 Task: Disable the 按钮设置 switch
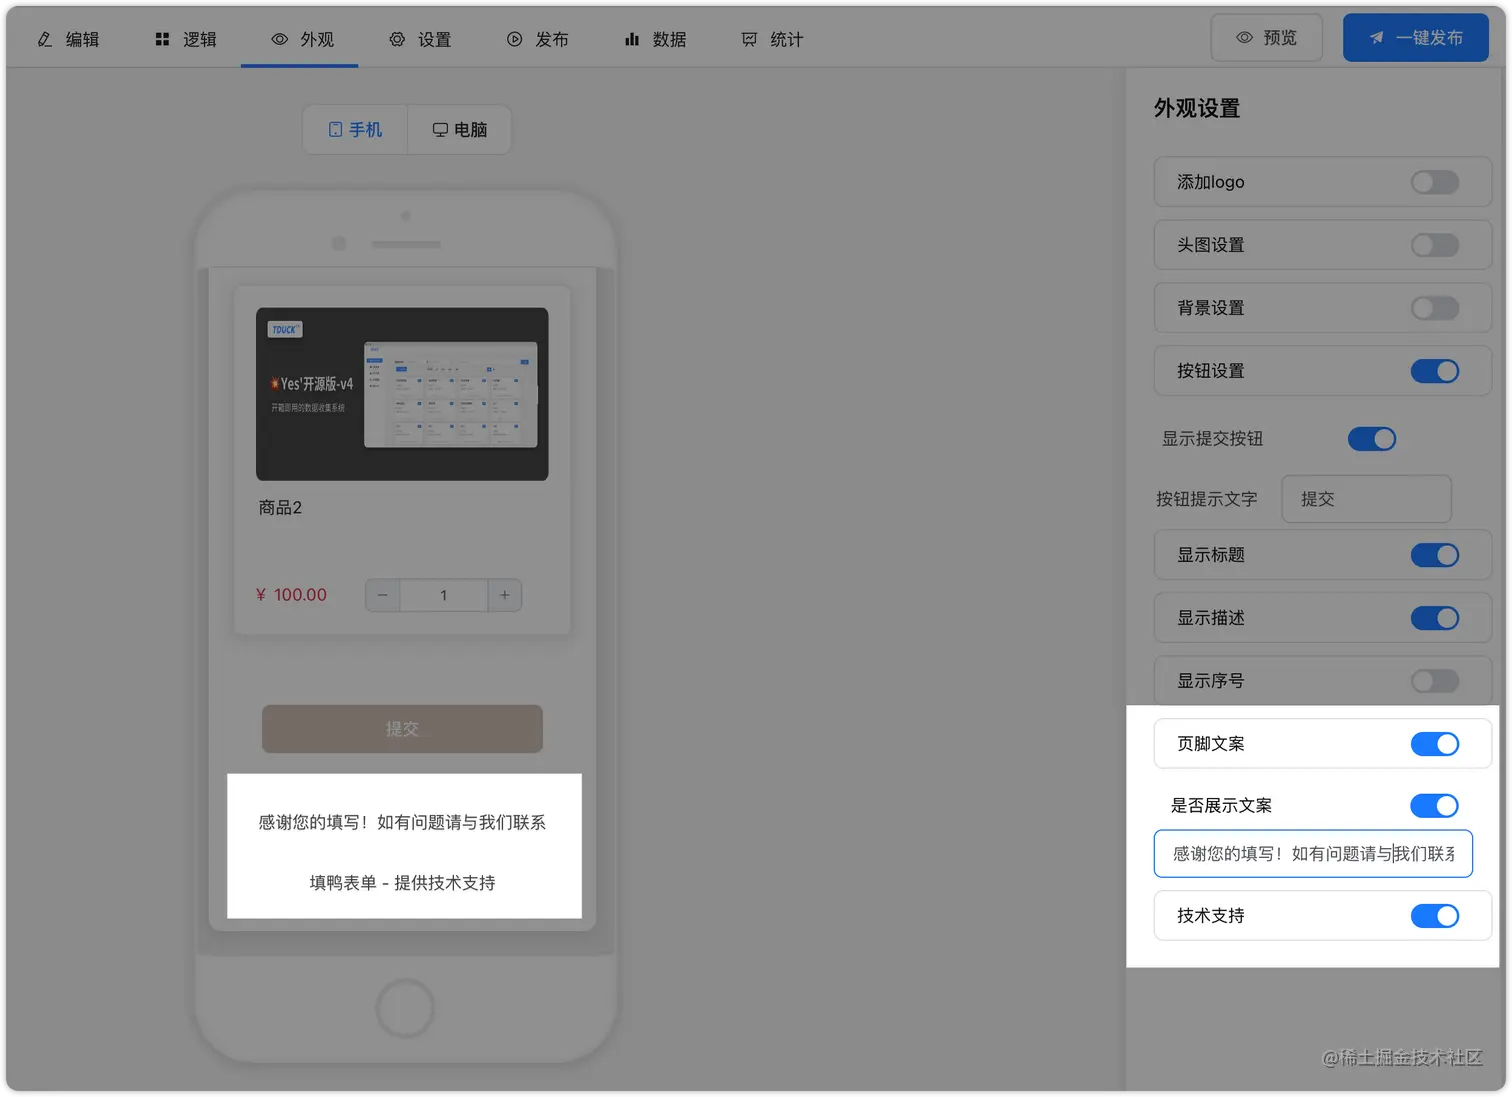[1434, 371]
